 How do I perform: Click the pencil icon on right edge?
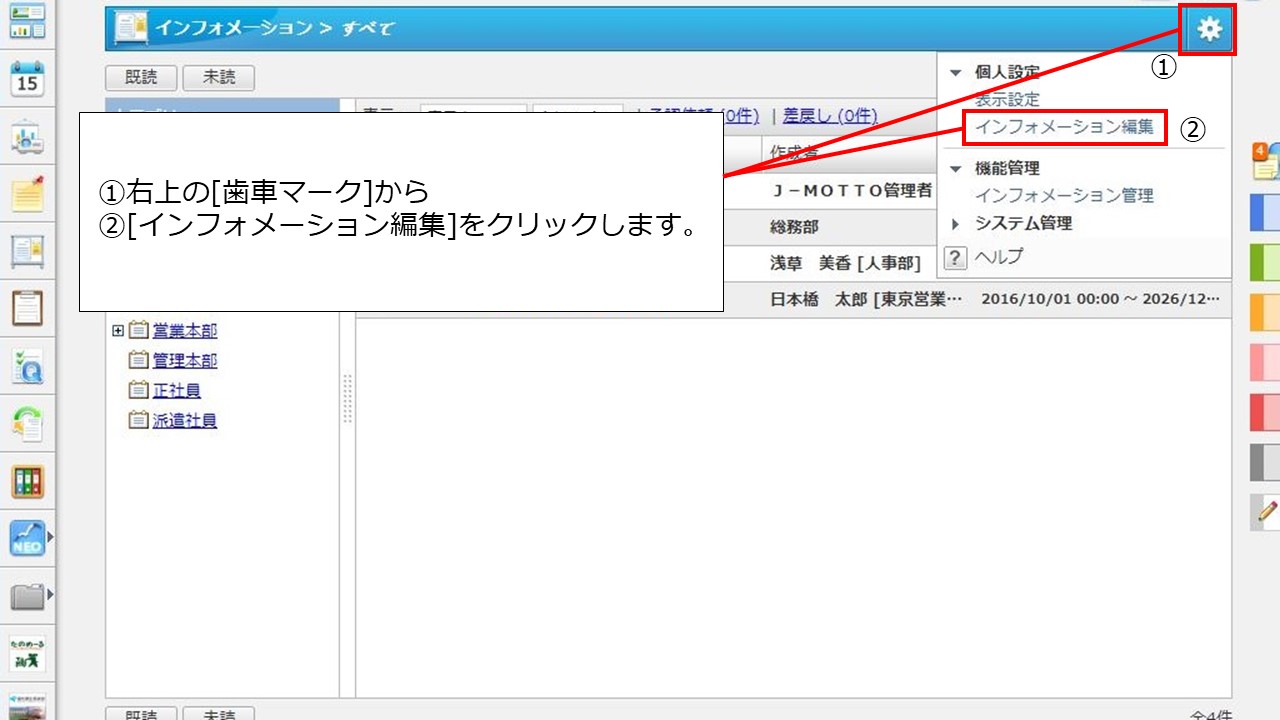point(1266,511)
